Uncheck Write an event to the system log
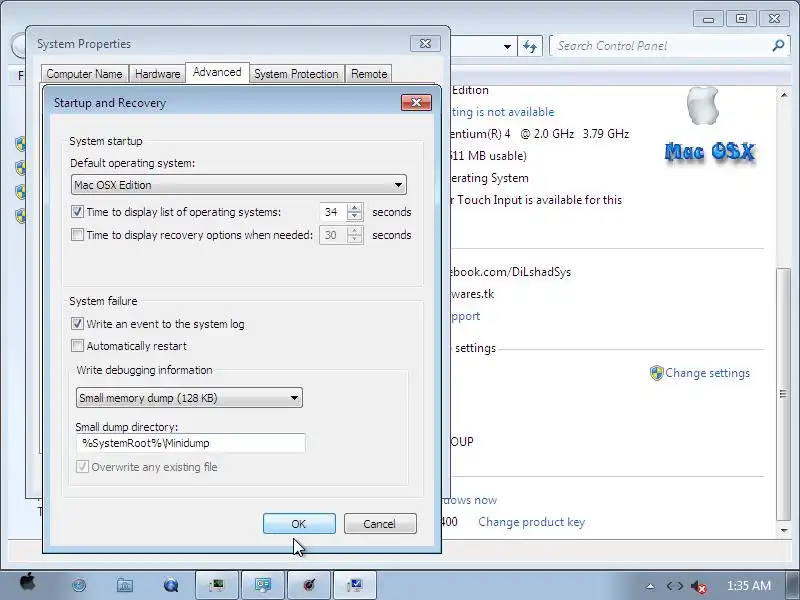This screenshot has width=800, height=600. pos(77,323)
